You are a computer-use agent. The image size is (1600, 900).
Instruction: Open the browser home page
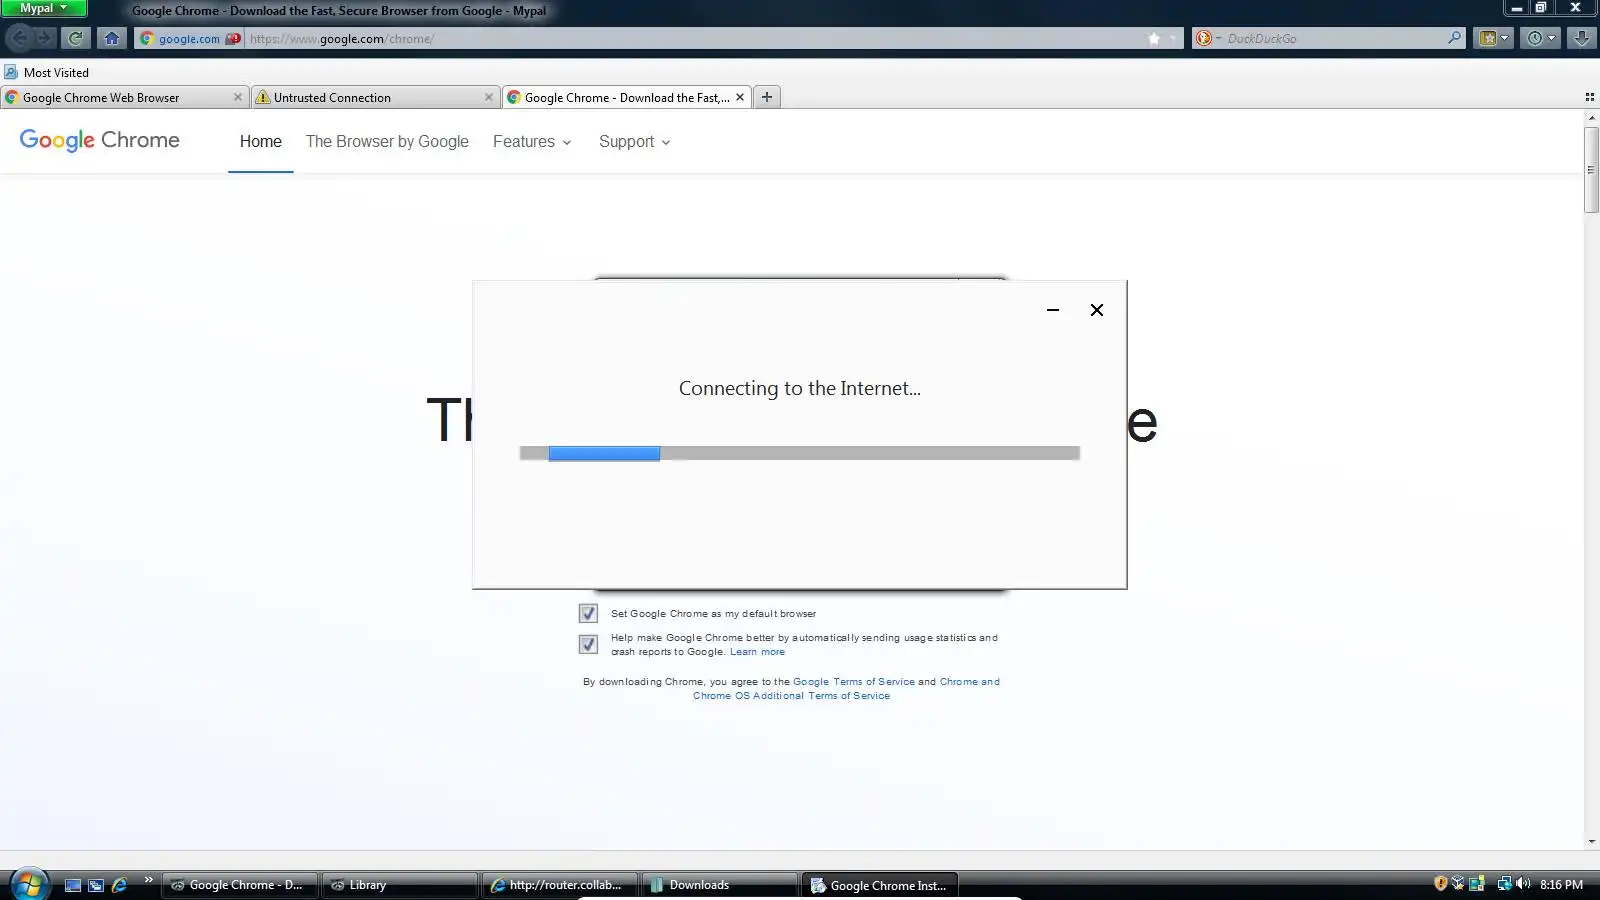(x=112, y=38)
